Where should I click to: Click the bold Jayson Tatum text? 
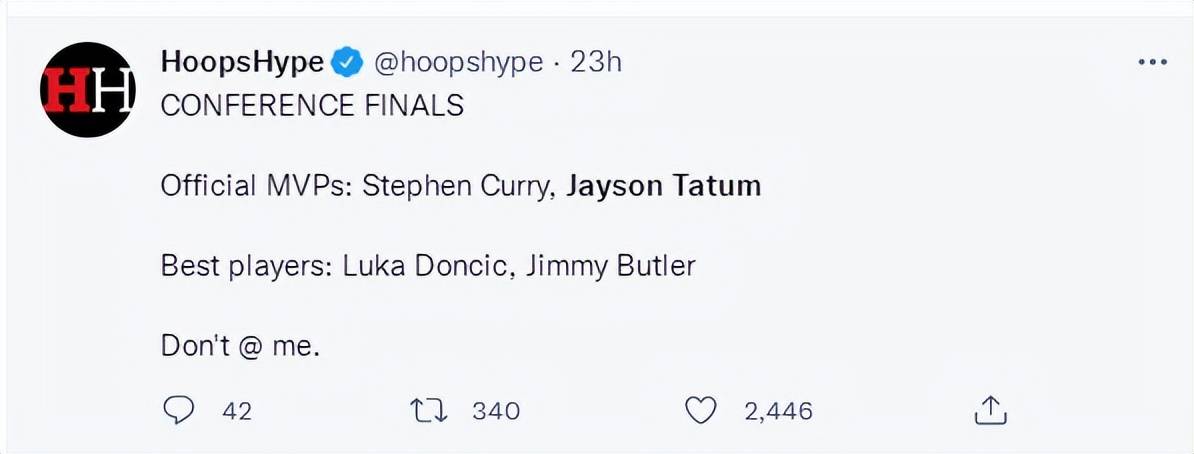point(663,186)
